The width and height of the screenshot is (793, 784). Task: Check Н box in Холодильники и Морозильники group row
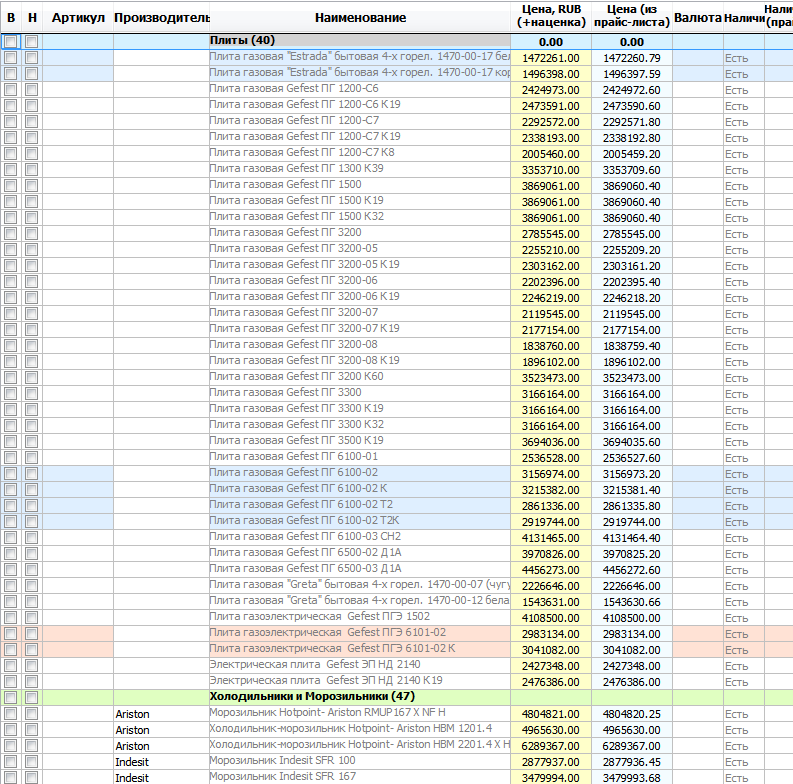[x=31, y=698]
